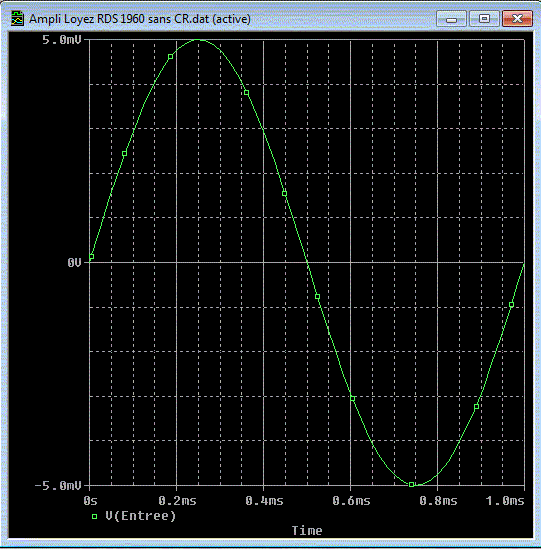The height and width of the screenshot is (549, 541).
Task: Click the 5.0mV Y-axis label
Action: (x=62, y=40)
